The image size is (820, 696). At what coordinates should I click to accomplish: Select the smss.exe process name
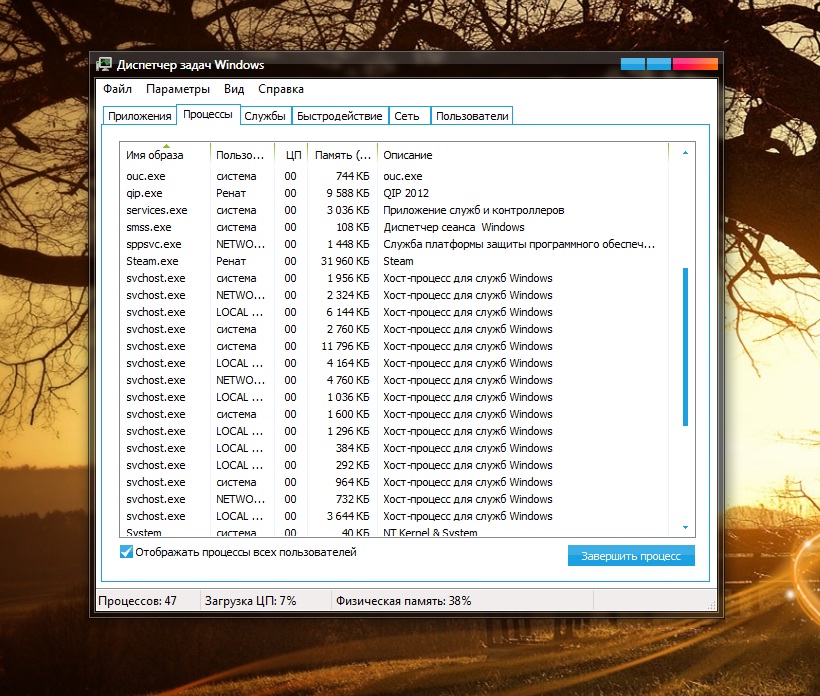(149, 227)
